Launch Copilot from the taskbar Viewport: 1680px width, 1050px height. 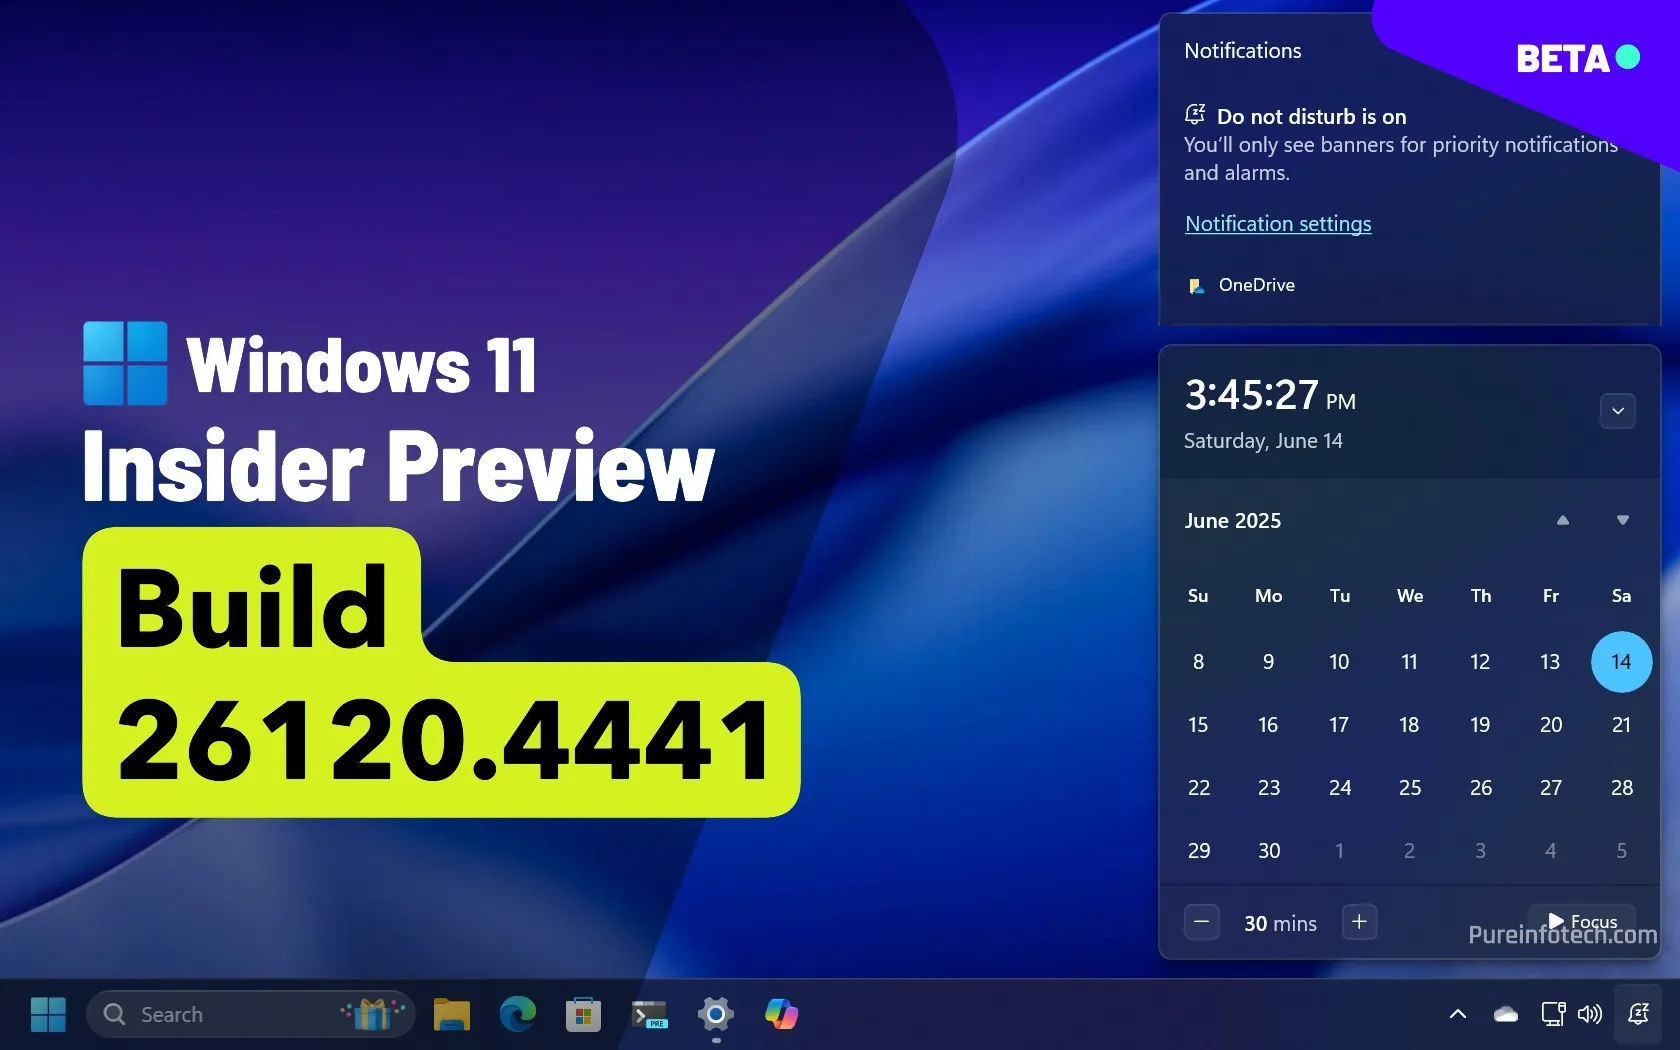(x=782, y=1014)
